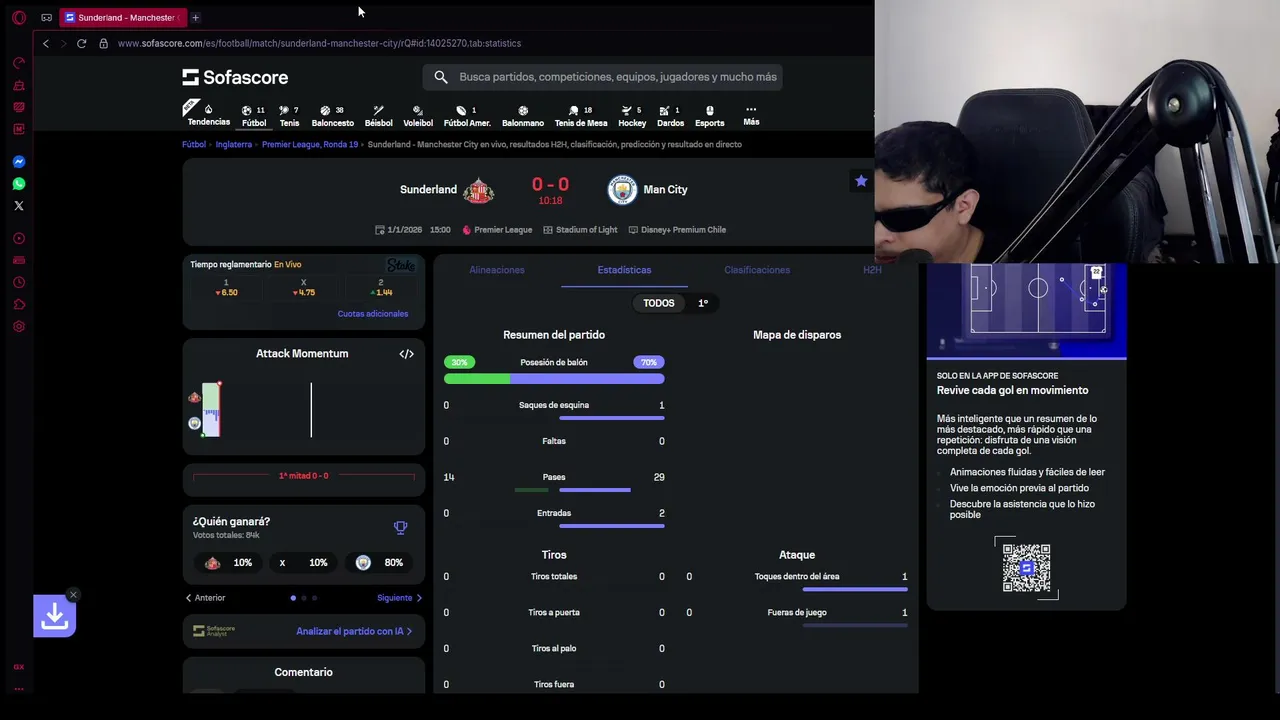This screenshot has height=720, width=1280.
Task: Open the Cuotas adicionales link
Action: click(x=373, y=314)
